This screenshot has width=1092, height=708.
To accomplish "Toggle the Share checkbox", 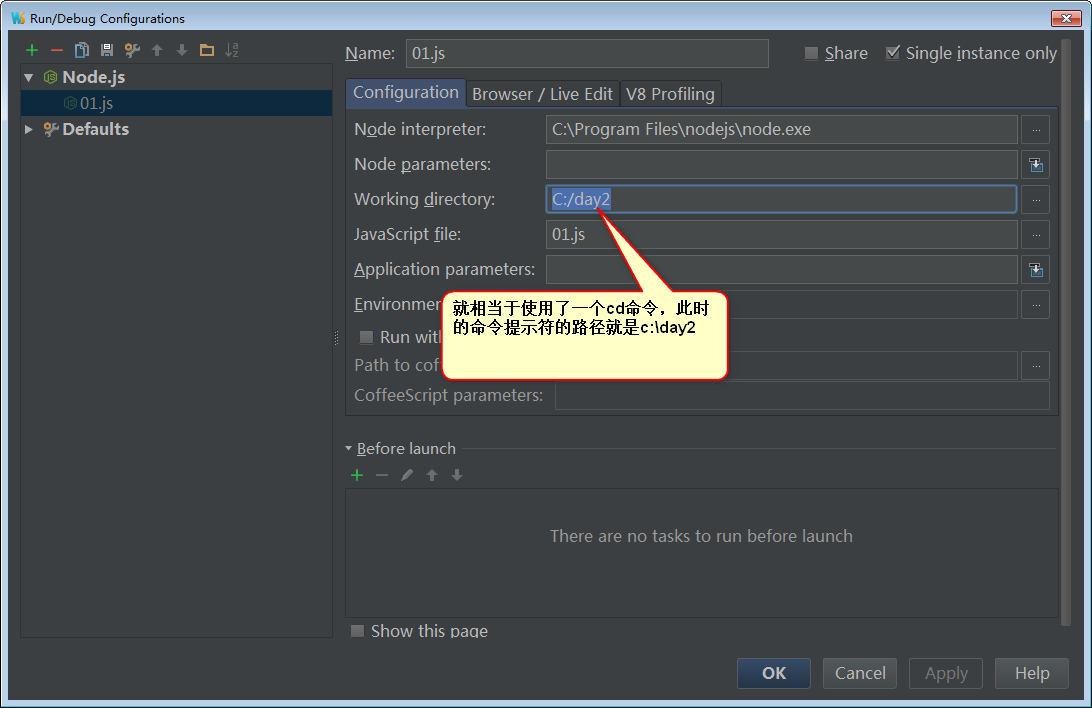I will [x=811, y=53].
